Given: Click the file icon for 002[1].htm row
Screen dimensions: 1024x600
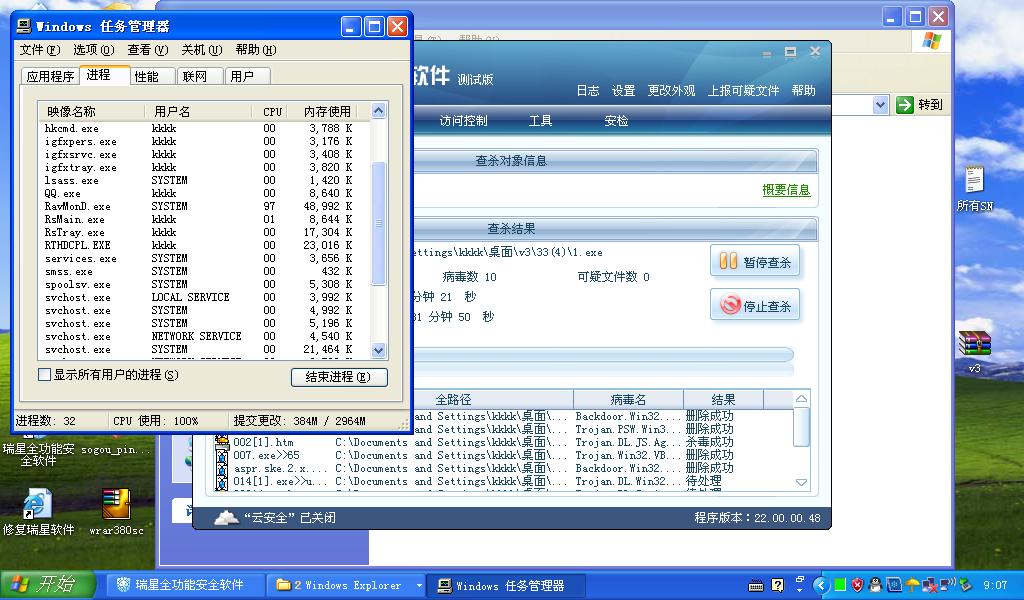Looking at the screenshot, I should (222, 442).
